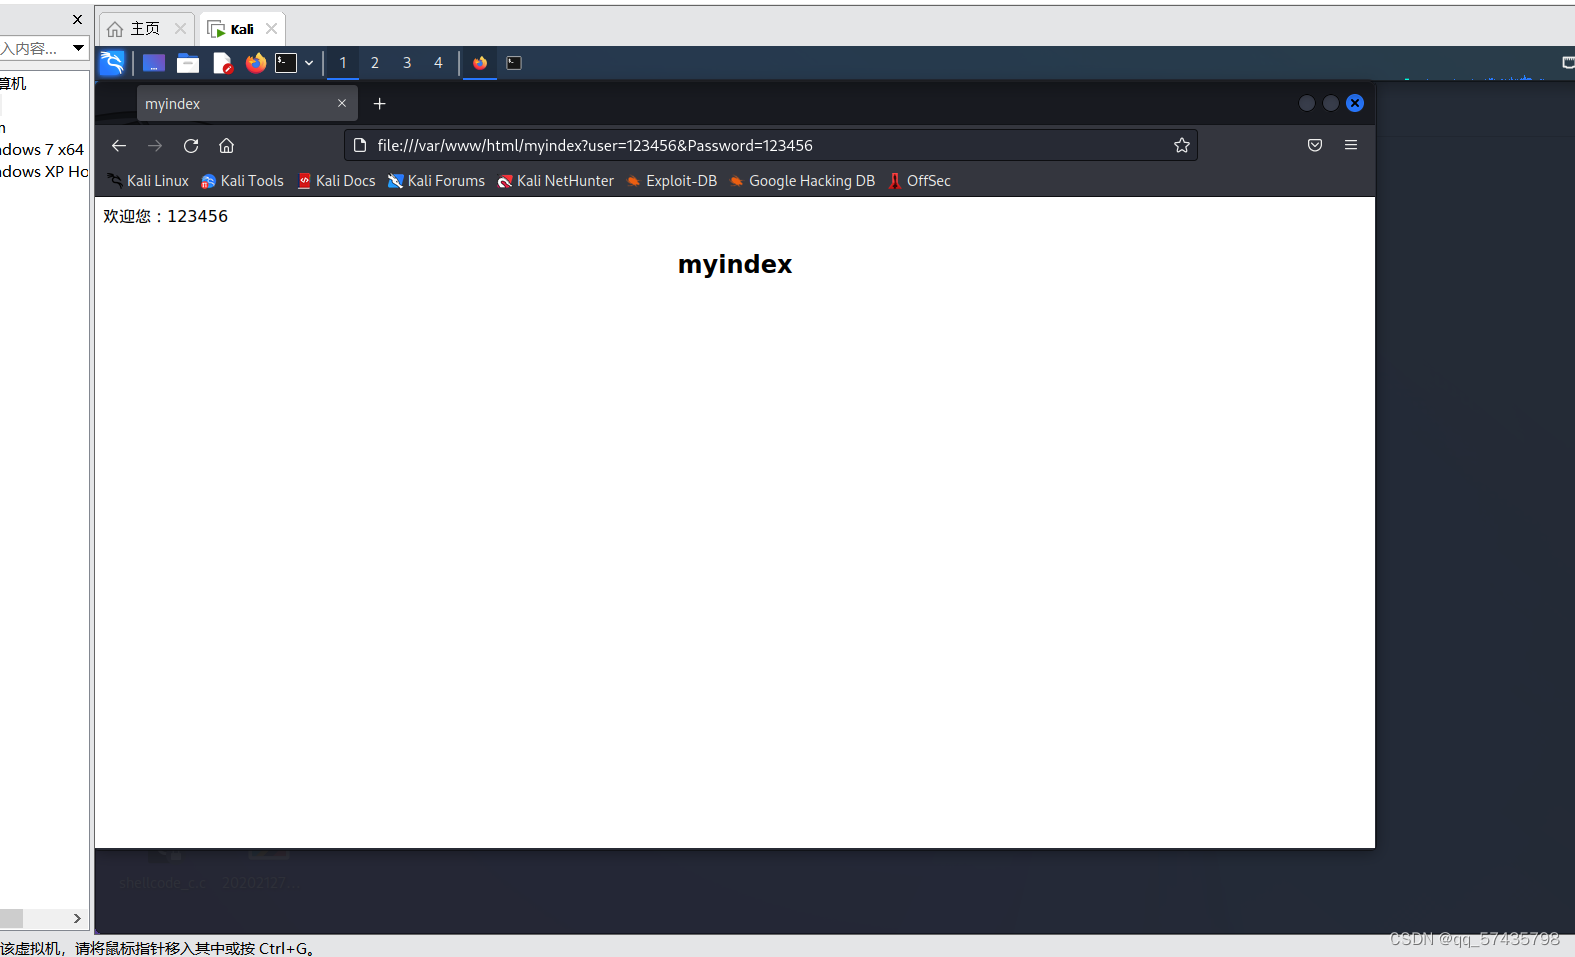Maximize the Firefox window

click(1331, 103)
